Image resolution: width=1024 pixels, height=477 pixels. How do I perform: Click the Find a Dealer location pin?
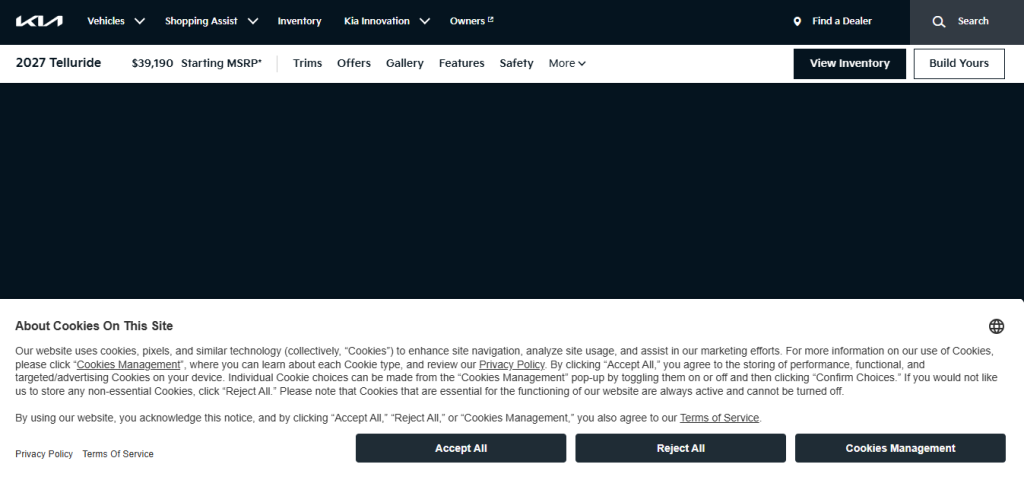click(797, 21)
